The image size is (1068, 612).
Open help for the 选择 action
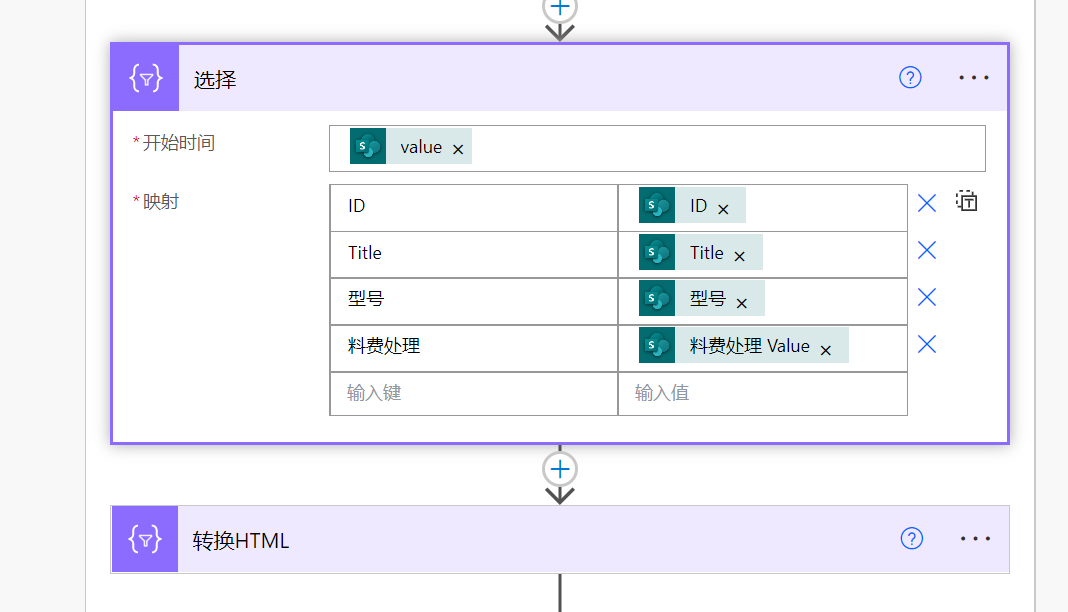(x=910, y=78)
